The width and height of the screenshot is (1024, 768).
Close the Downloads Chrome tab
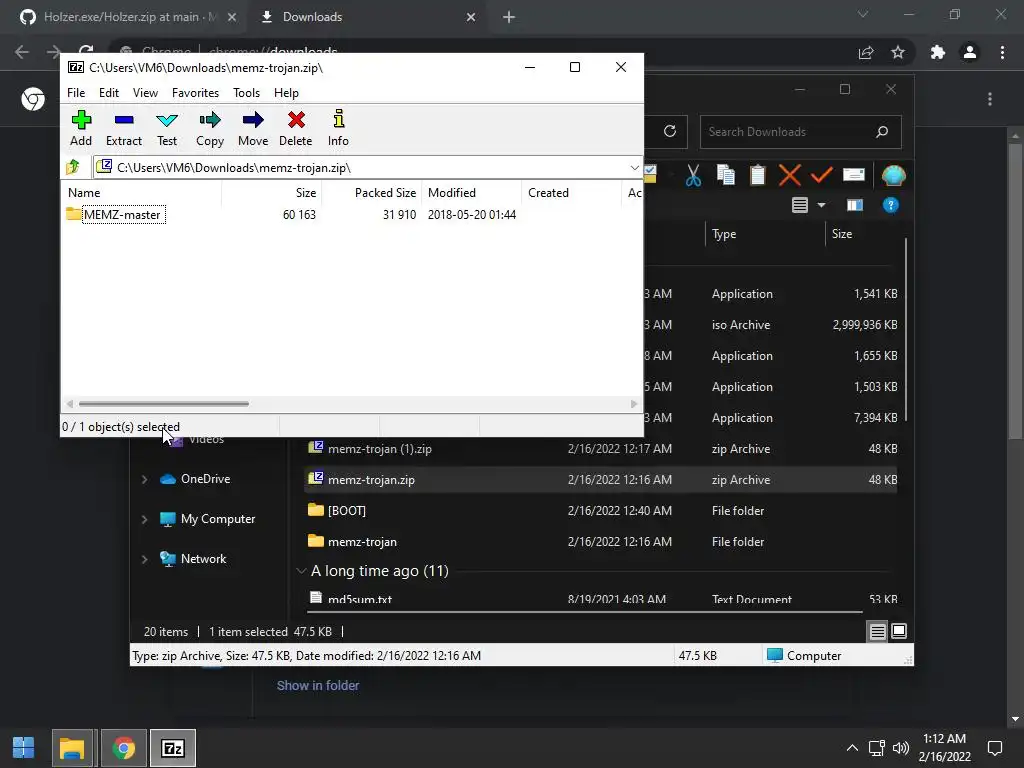471,17
